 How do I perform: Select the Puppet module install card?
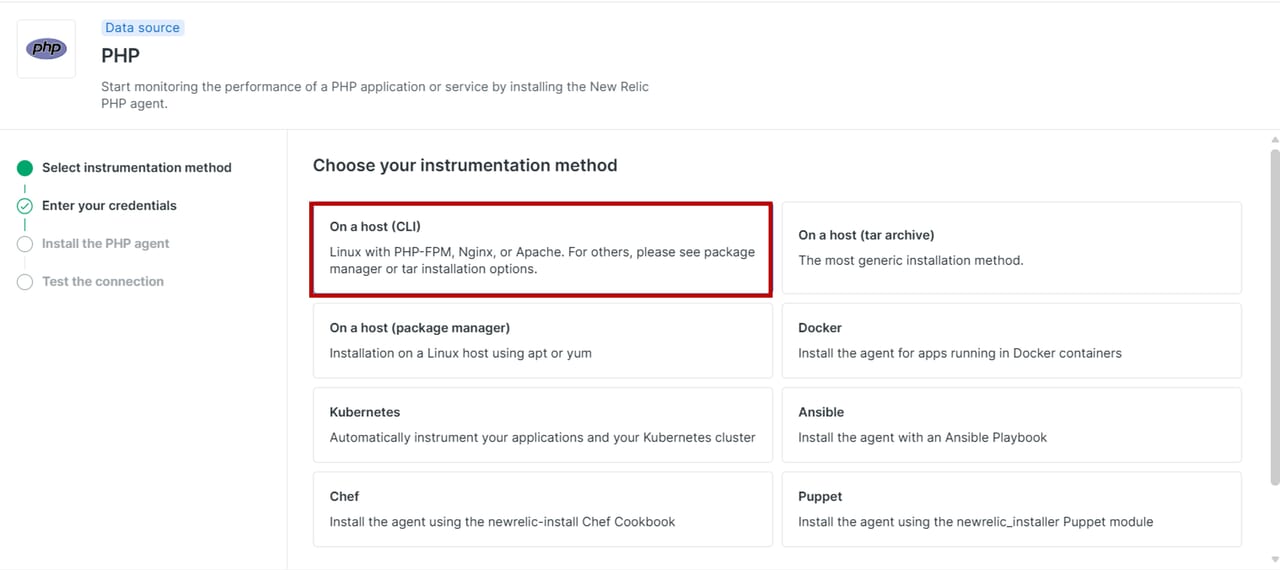coord(1011,509)
